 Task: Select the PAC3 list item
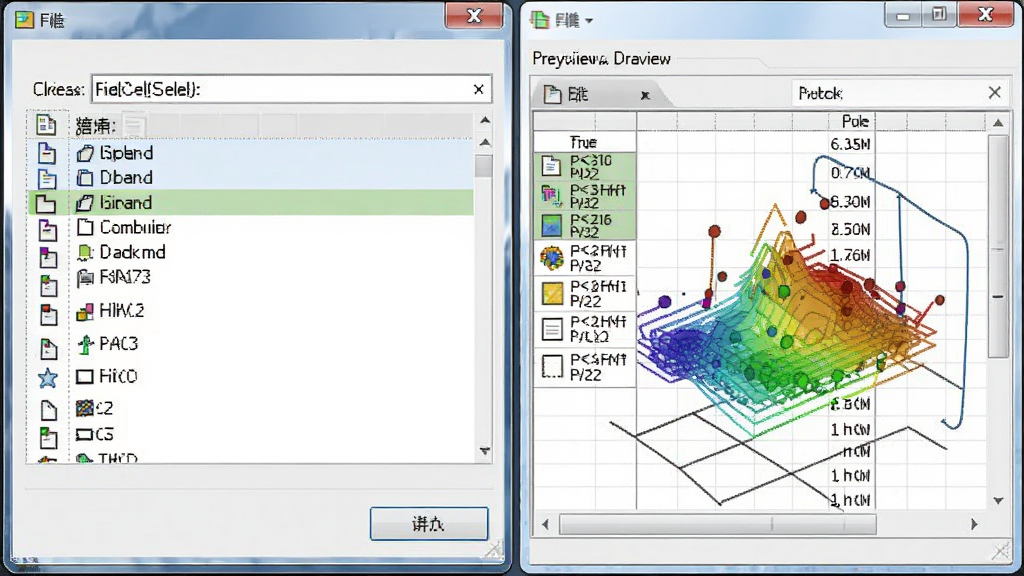[271, 344]
